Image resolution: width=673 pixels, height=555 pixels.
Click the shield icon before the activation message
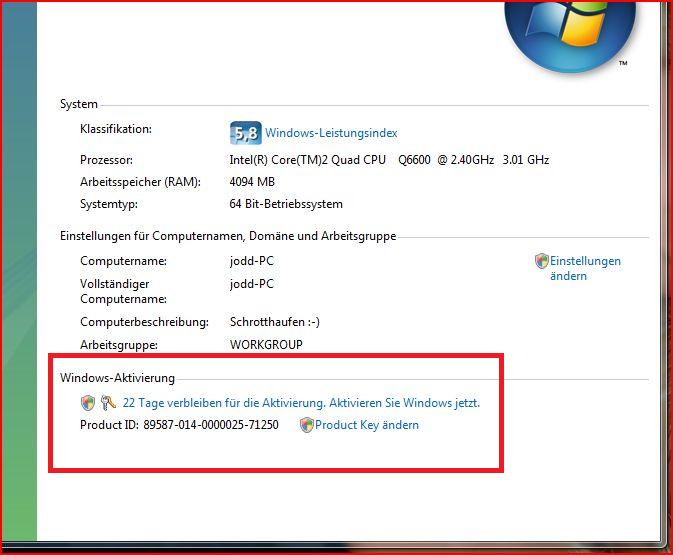click(88, 403)
